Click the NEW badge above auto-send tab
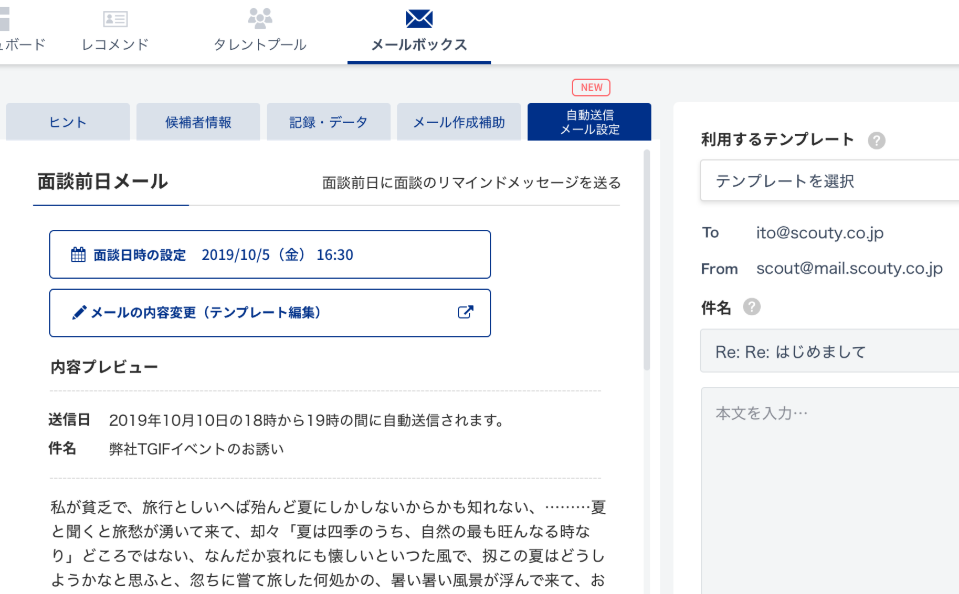The width and height of the screenshot is (959, 594). (x=591, y=87)
